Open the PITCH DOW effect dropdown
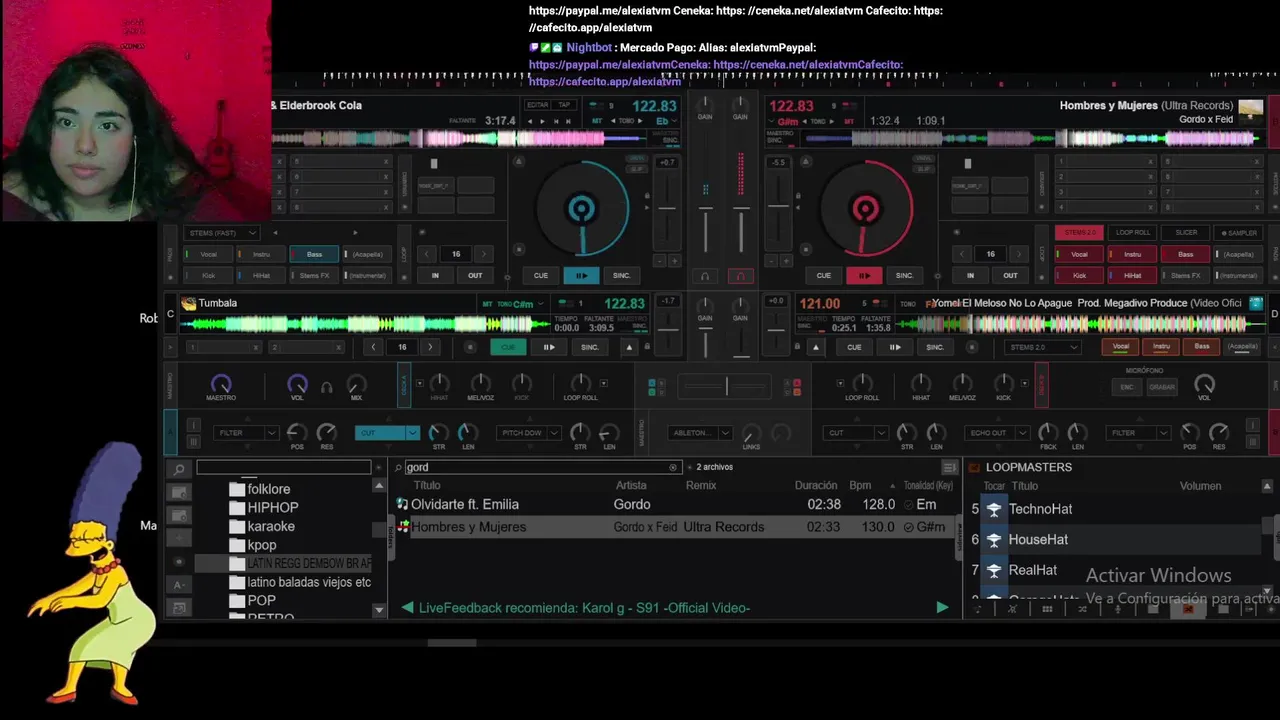1280x720 pixels. click(x=529, y=433)
